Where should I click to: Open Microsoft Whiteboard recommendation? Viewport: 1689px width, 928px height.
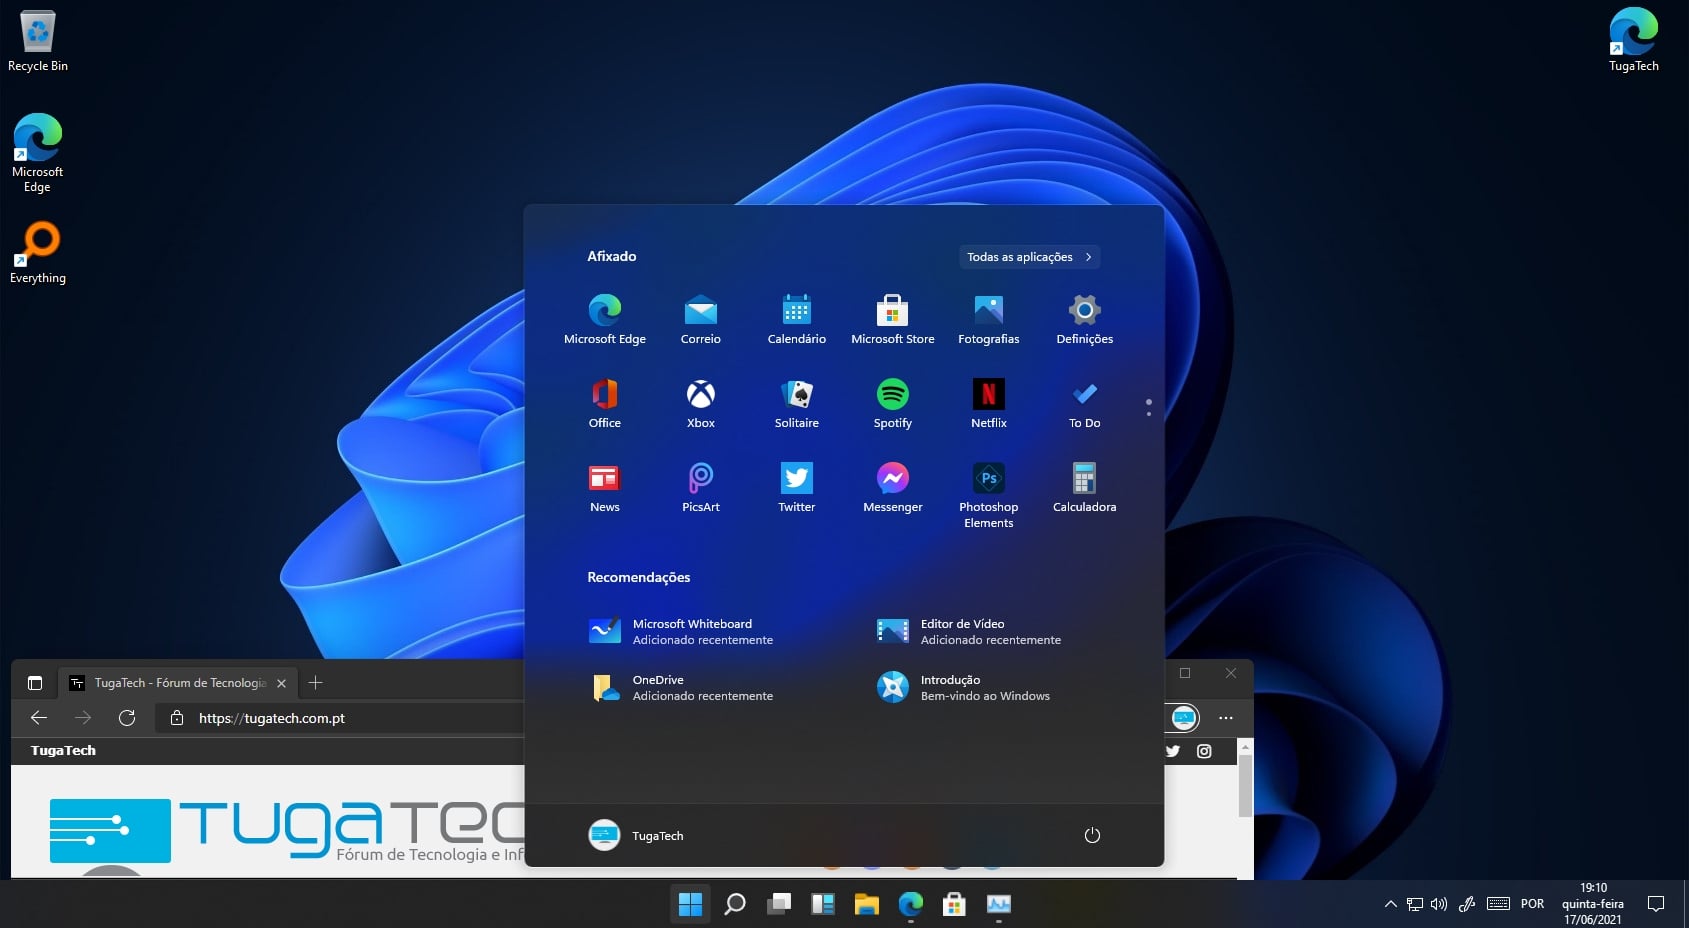coord(681,631)
